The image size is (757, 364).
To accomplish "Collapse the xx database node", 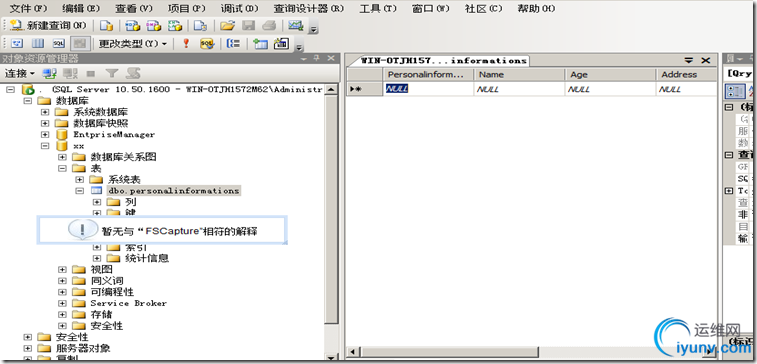I will pos(45,146).
